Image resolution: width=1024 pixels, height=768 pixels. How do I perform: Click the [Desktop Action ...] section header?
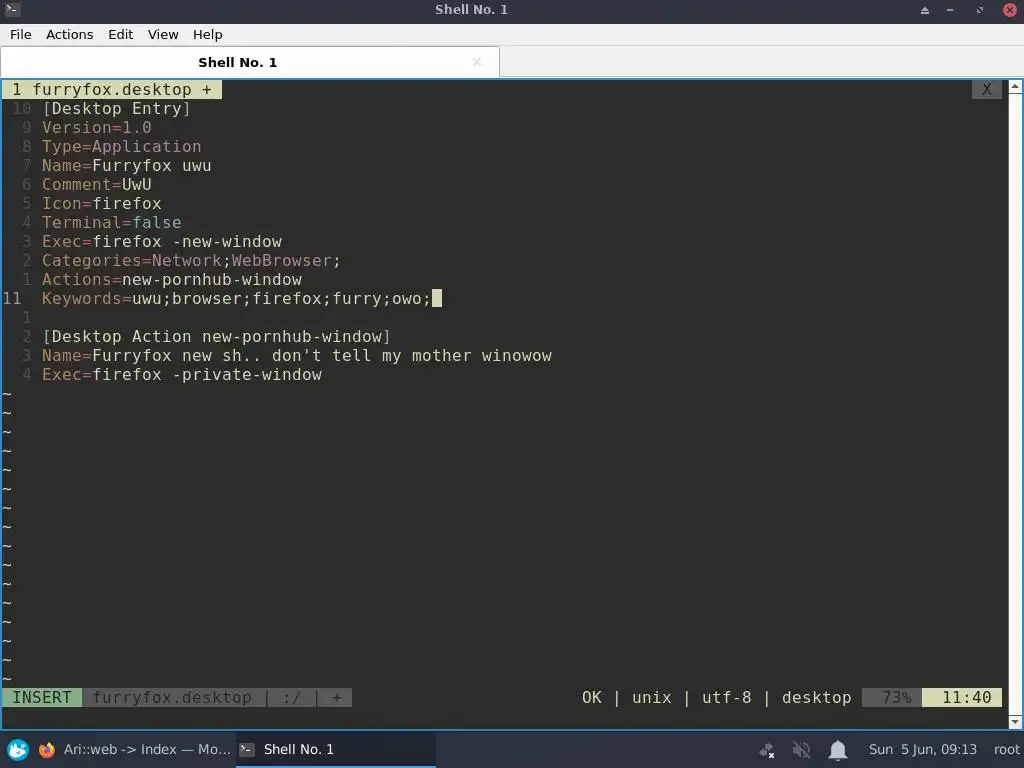pyautogui.click(x=216, y=336)
